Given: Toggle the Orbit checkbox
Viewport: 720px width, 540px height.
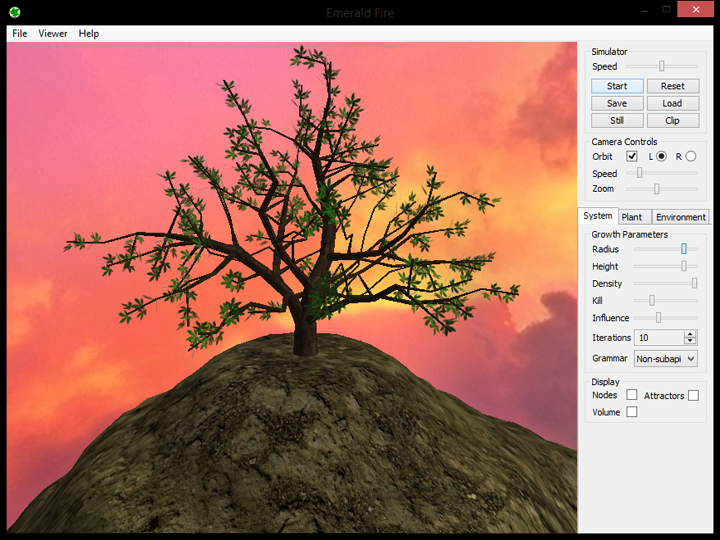Looking at the screenshot, I should coord(631,156).
